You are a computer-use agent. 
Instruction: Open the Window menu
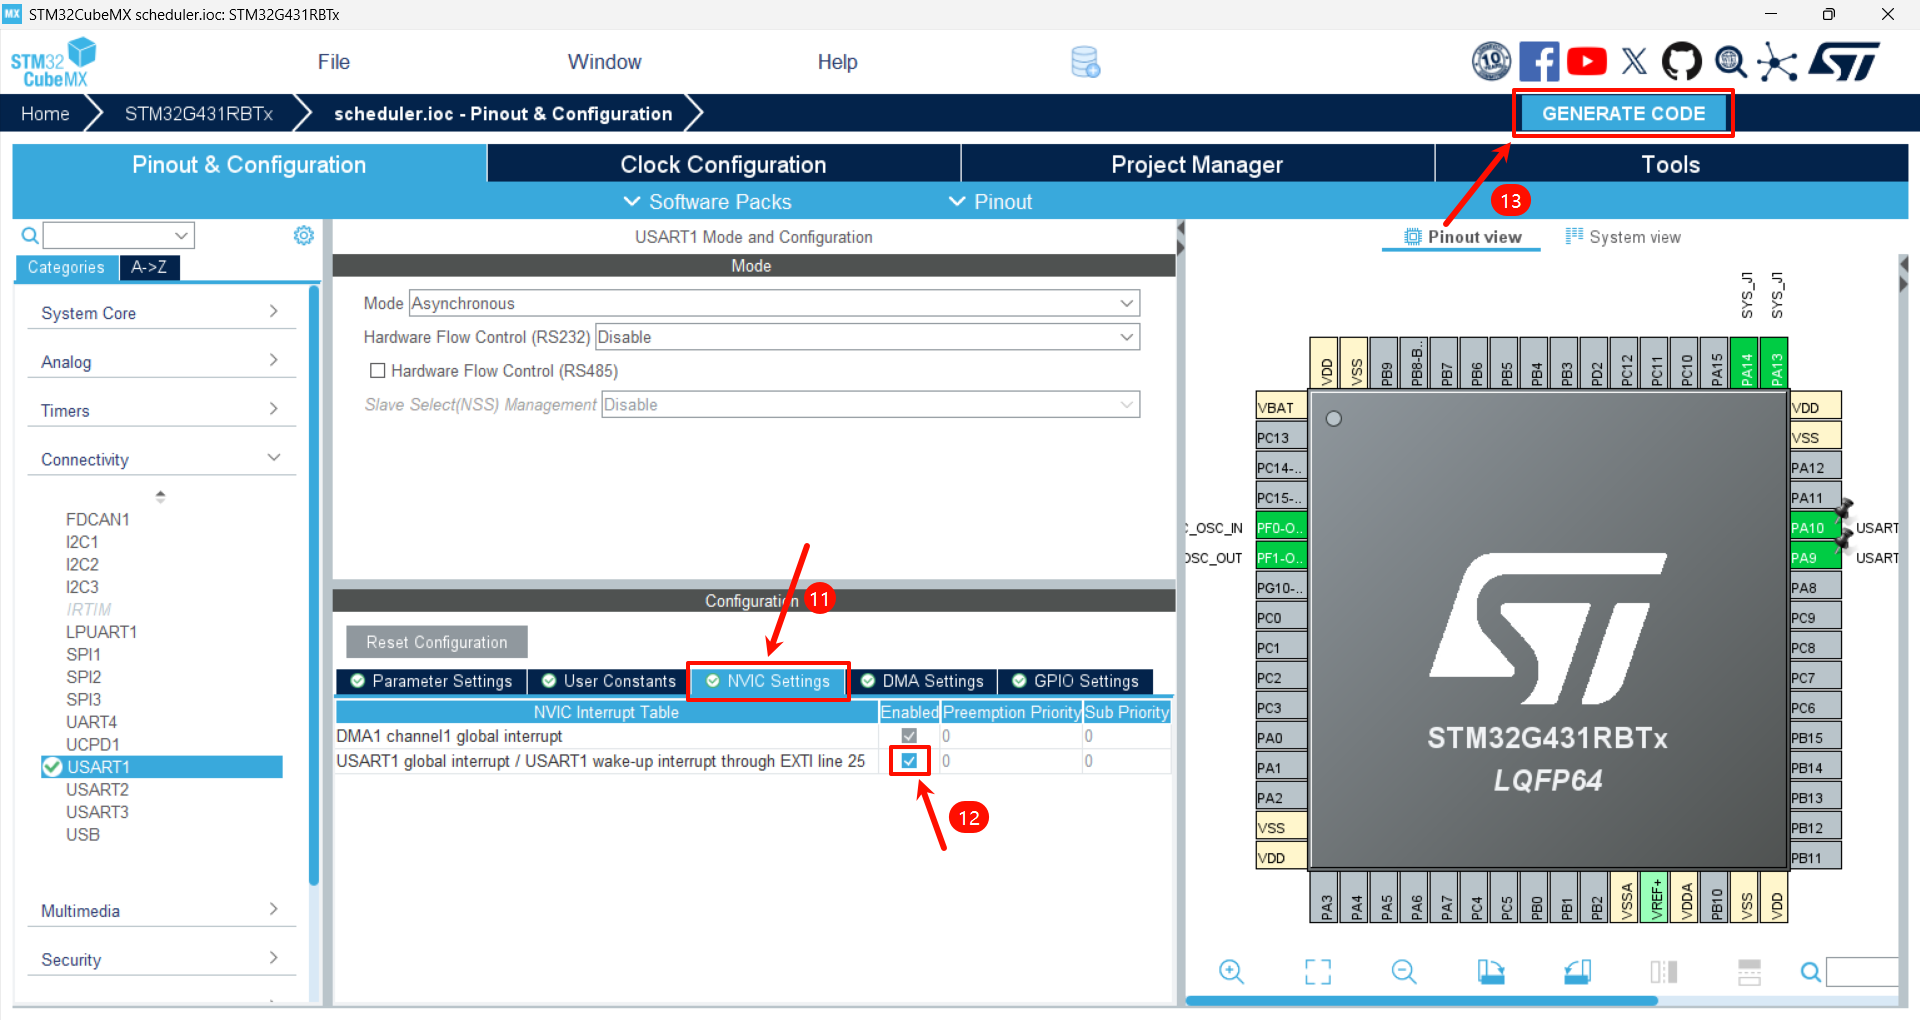coord(605,62)
